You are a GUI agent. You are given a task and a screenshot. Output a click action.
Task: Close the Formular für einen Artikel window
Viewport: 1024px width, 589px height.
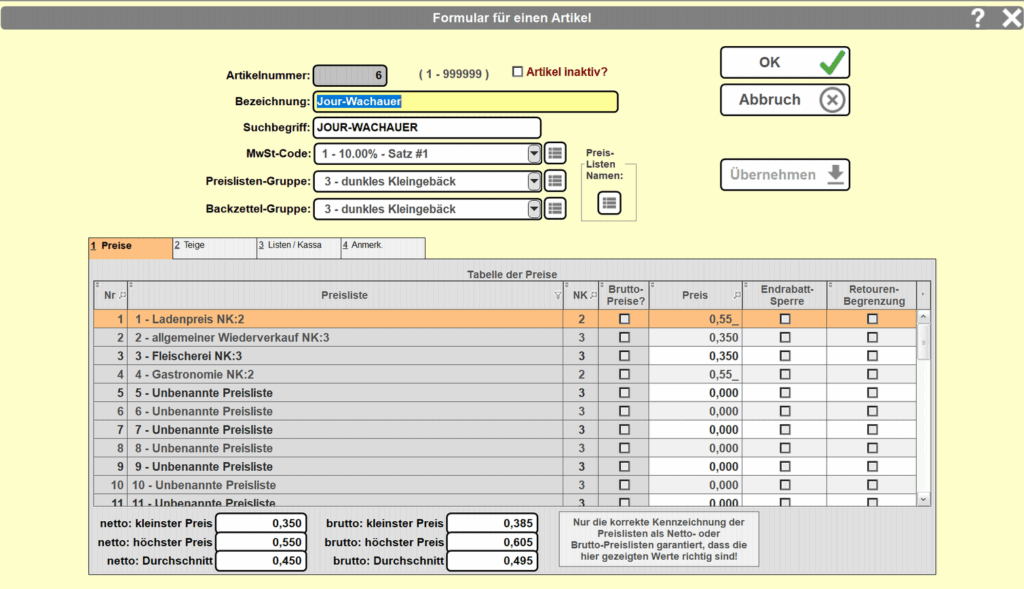pos(1012,18)
